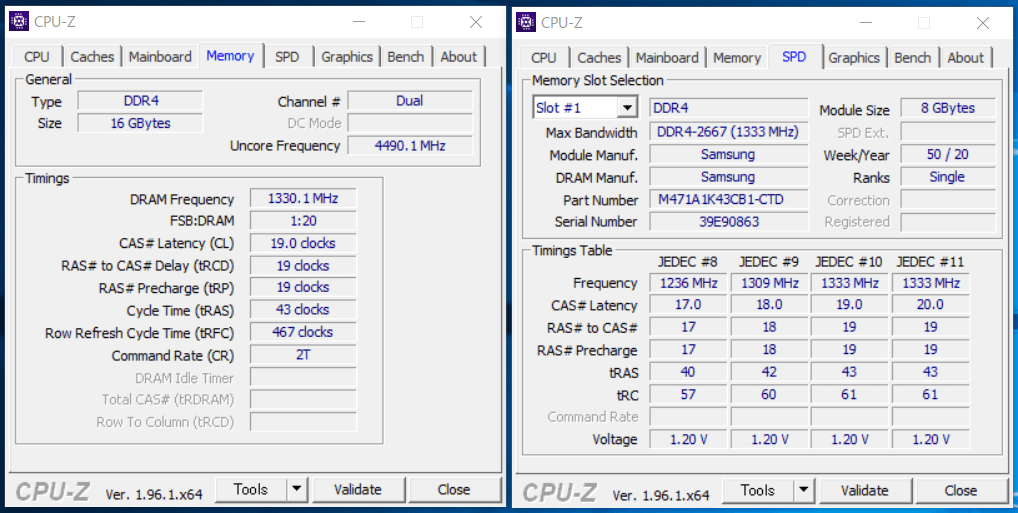This screenshot has width=1018, height=513.
Task: Minimize the left CPU-Z window
Action: (x=360, y=22)
